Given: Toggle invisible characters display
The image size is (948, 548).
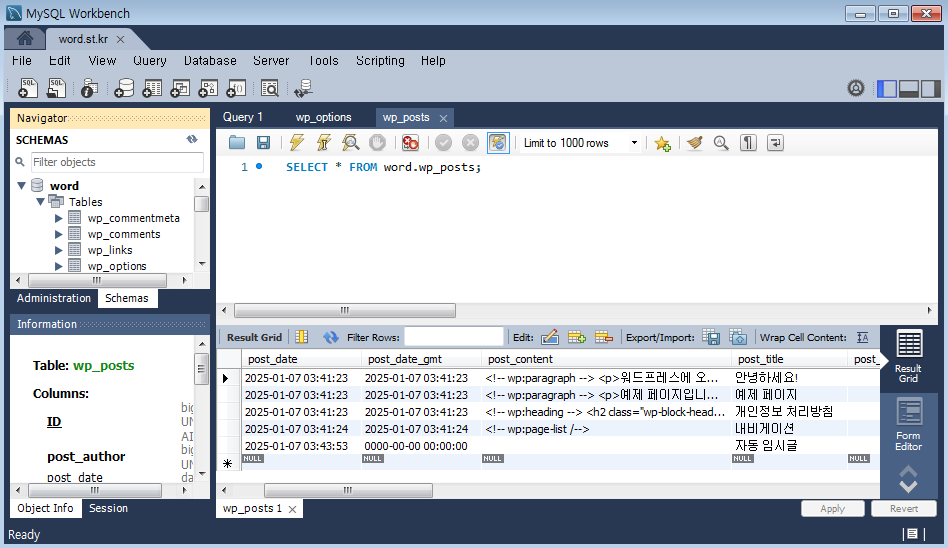Looking at the screenshot, I should click(x=748, y=143).
